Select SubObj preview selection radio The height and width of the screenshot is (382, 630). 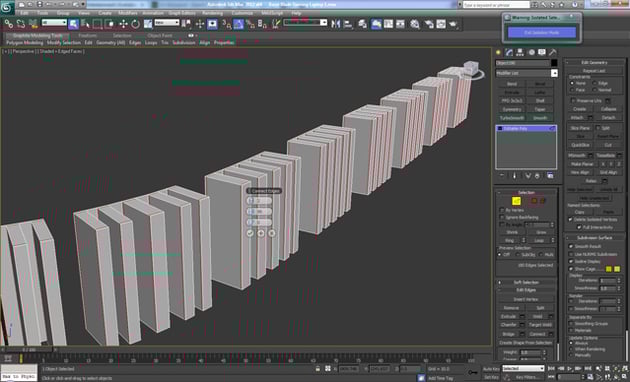[518, 255]
